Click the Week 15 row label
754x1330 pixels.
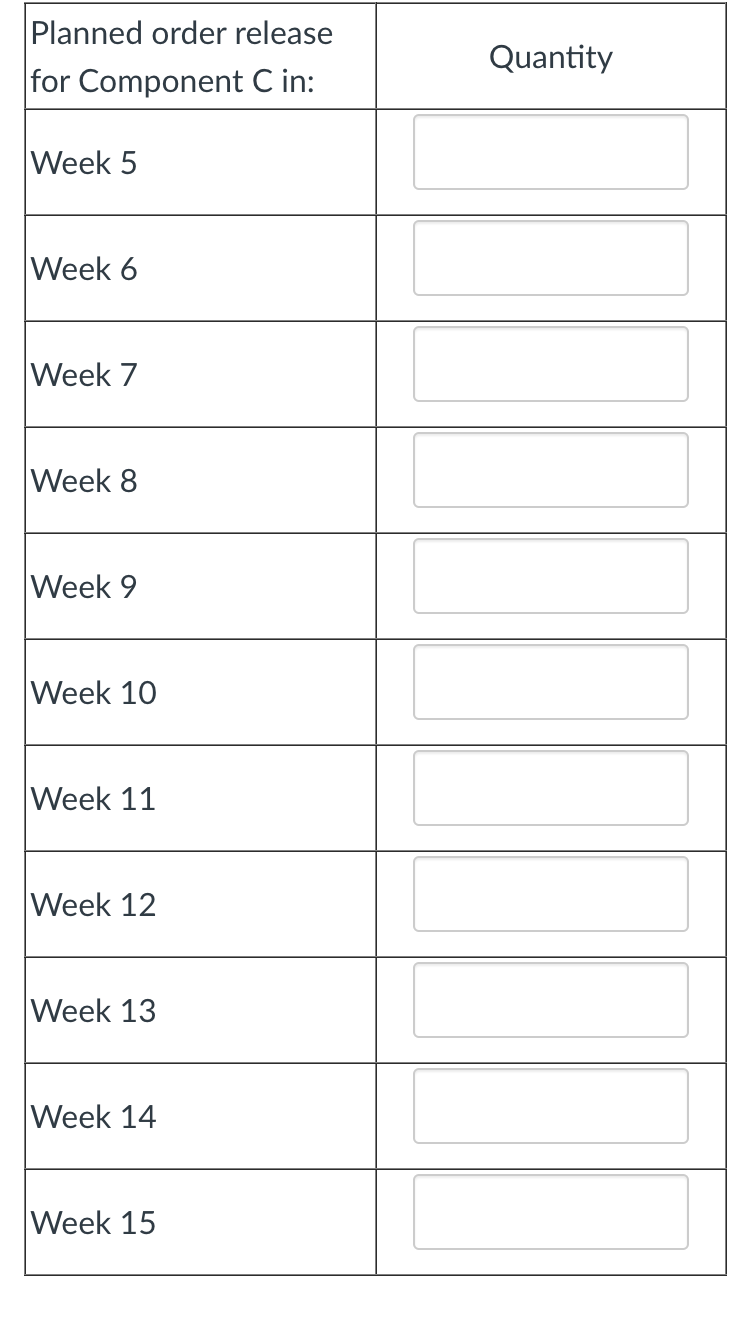[x=92, y=1222]
